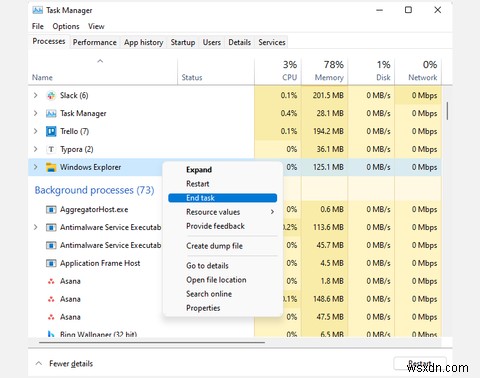The image size is (480, 378).
Task: Choose Create dump file
Action: [x=223, y=246]
